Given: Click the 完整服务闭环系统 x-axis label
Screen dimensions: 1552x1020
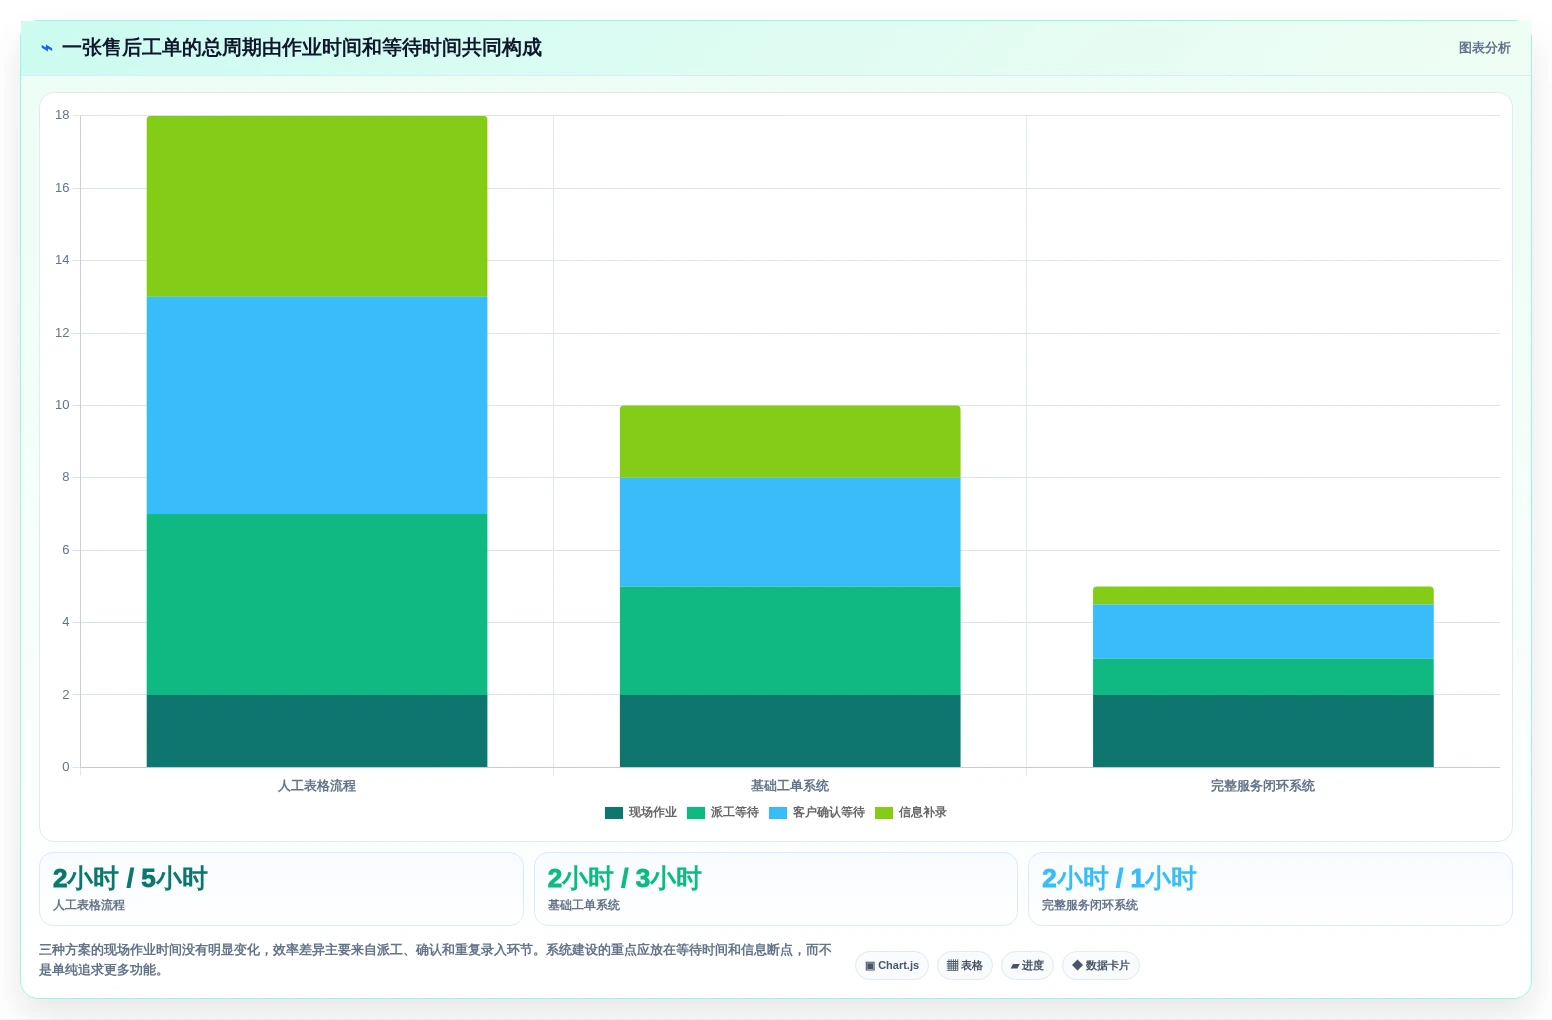Looking at the screenshot, I should pos(1263,786).
